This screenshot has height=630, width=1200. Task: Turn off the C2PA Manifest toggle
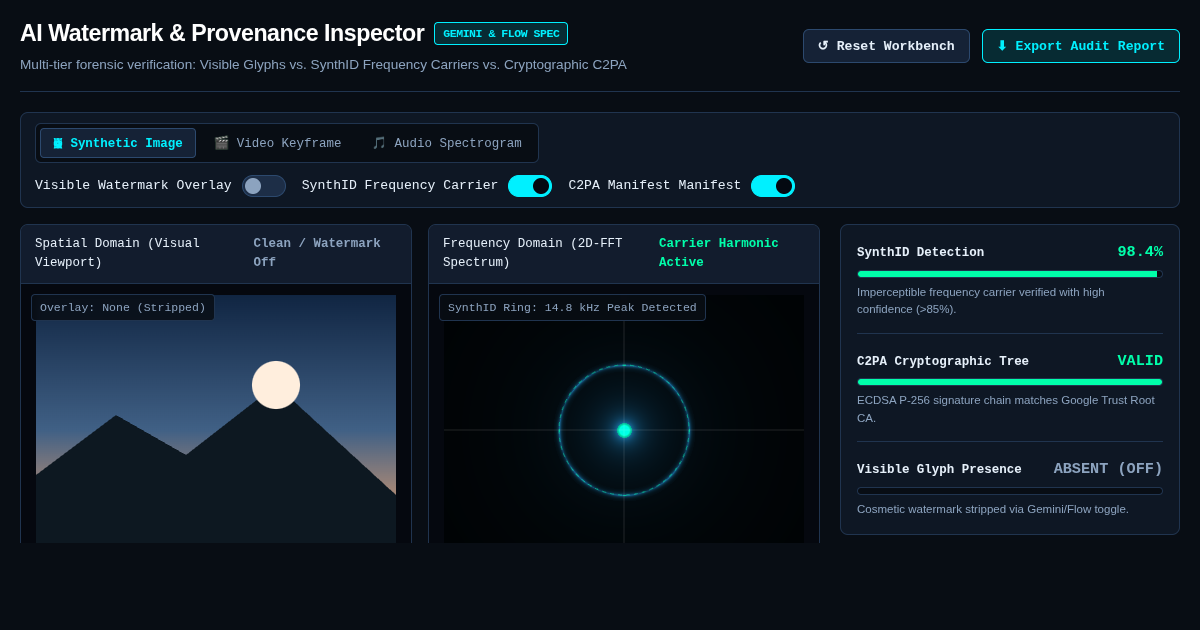[x=773, y=186]
